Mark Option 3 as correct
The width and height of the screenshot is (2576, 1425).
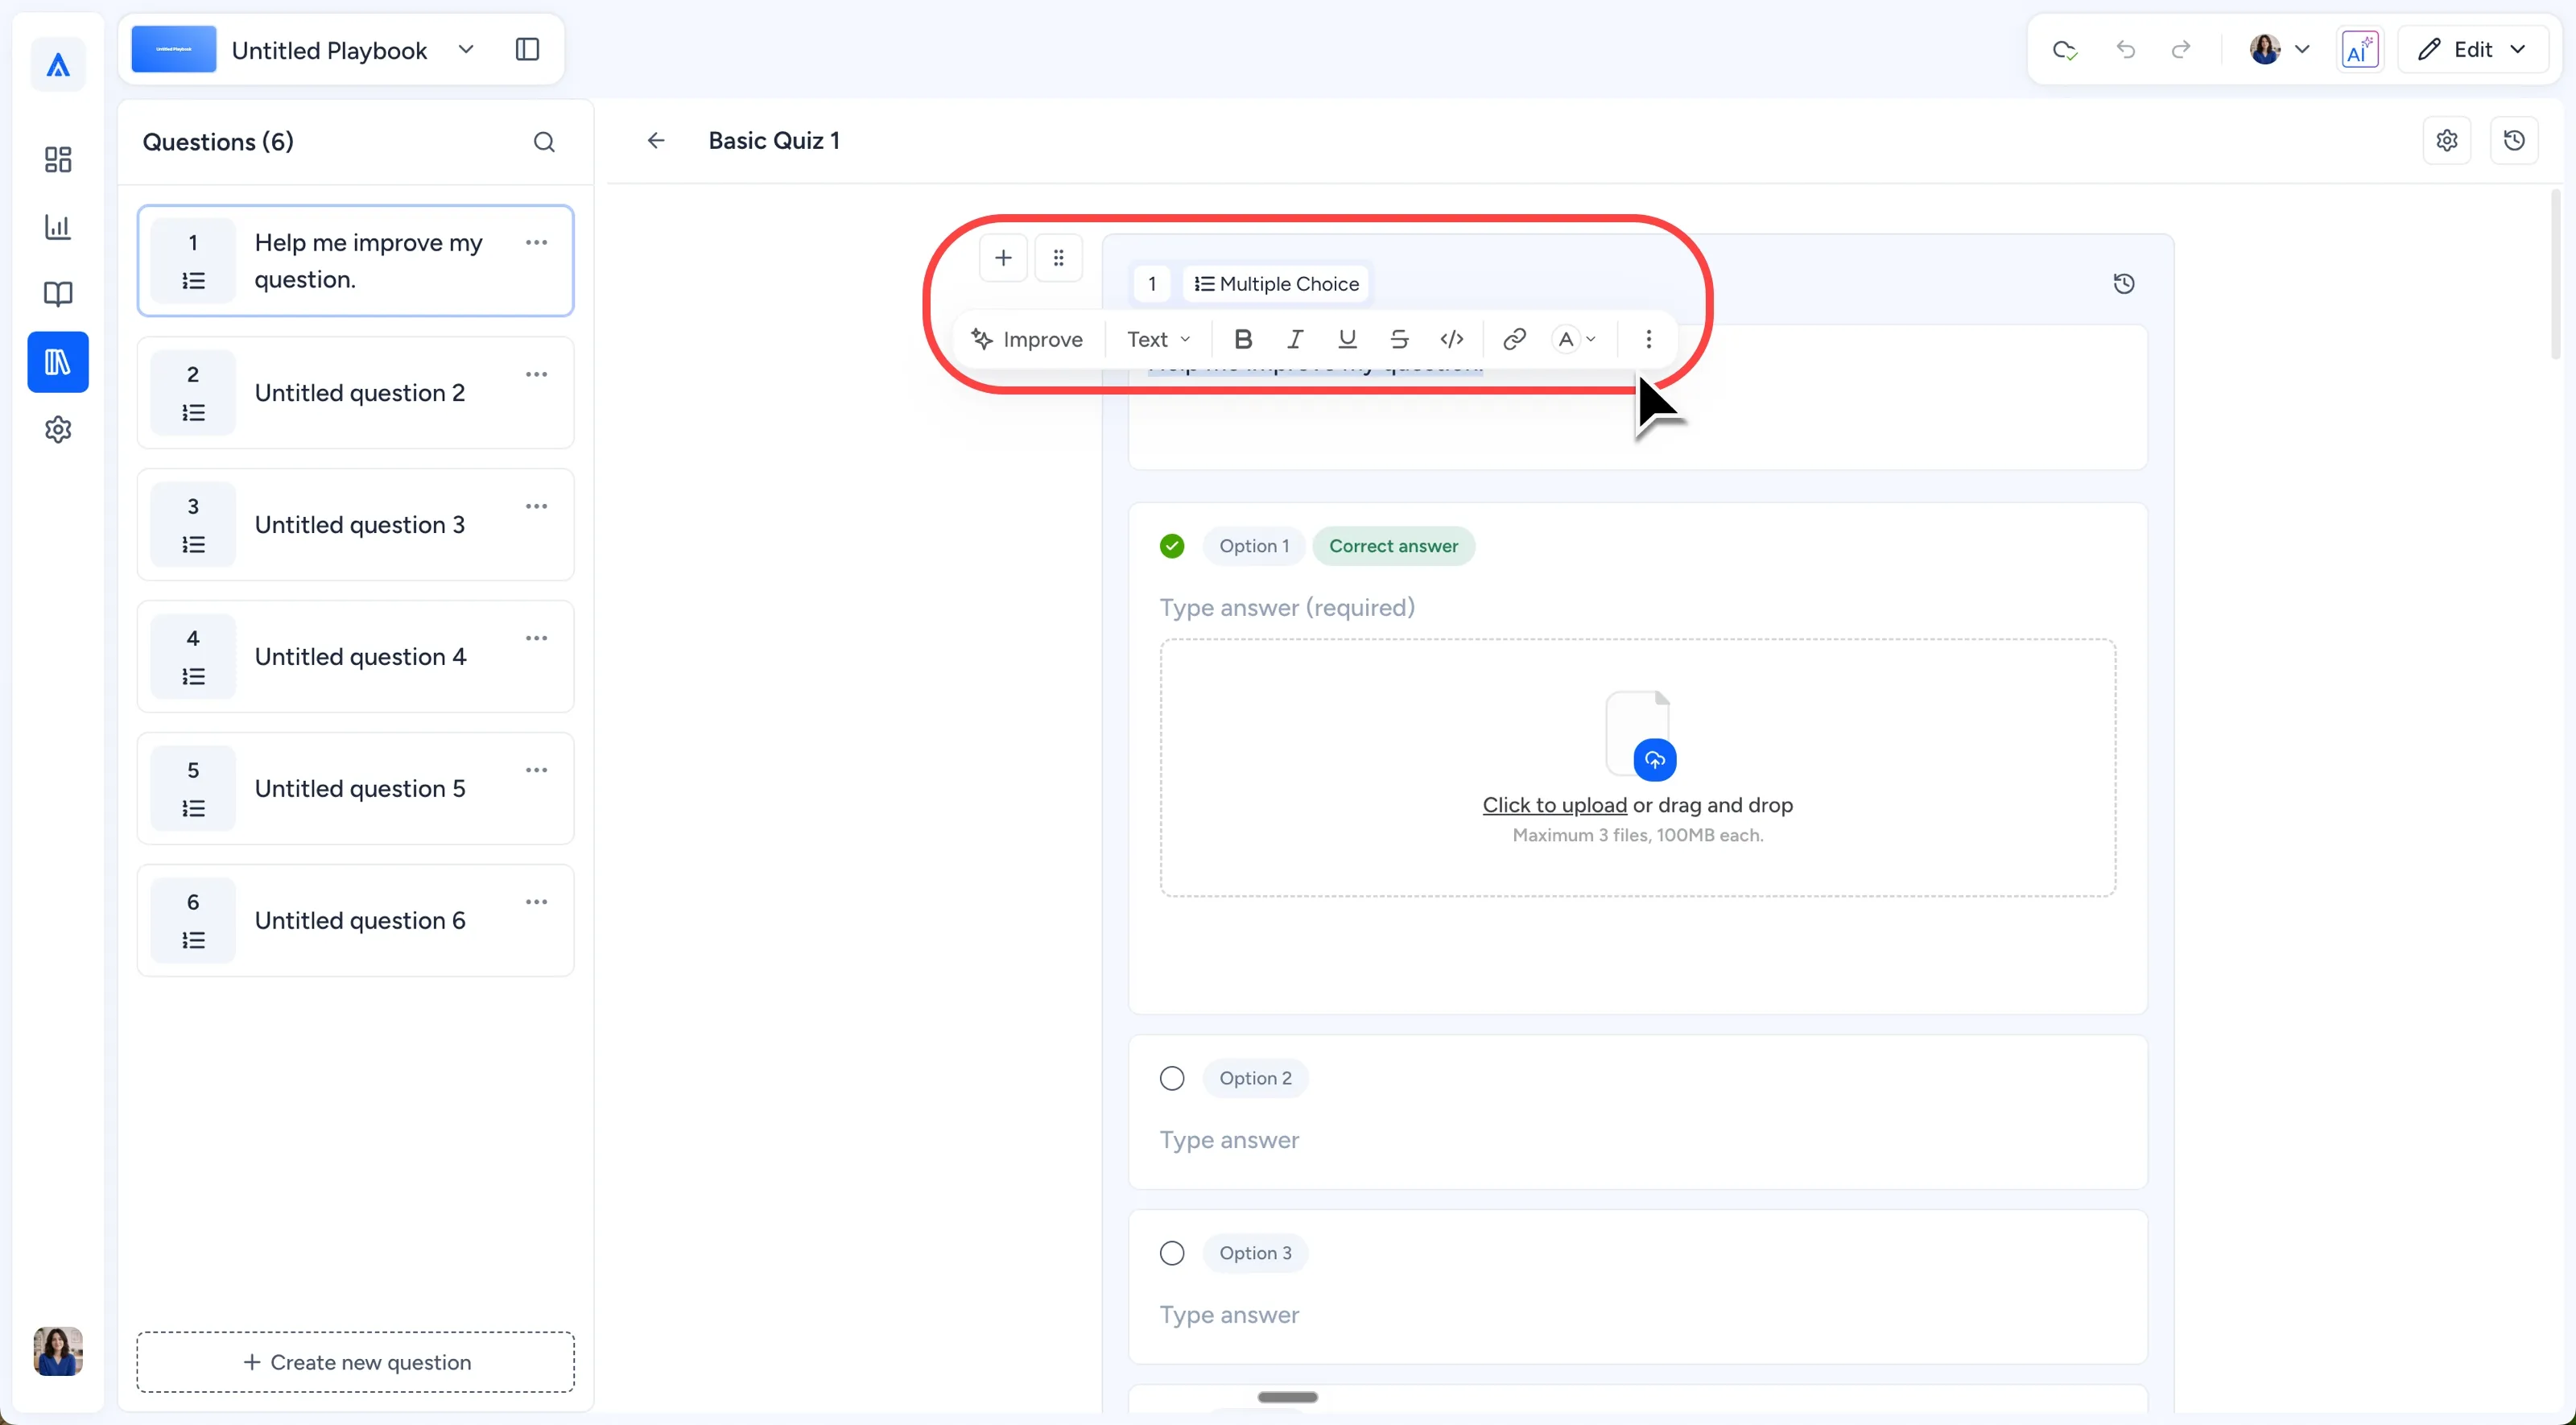click(x=1172, y=1254)
